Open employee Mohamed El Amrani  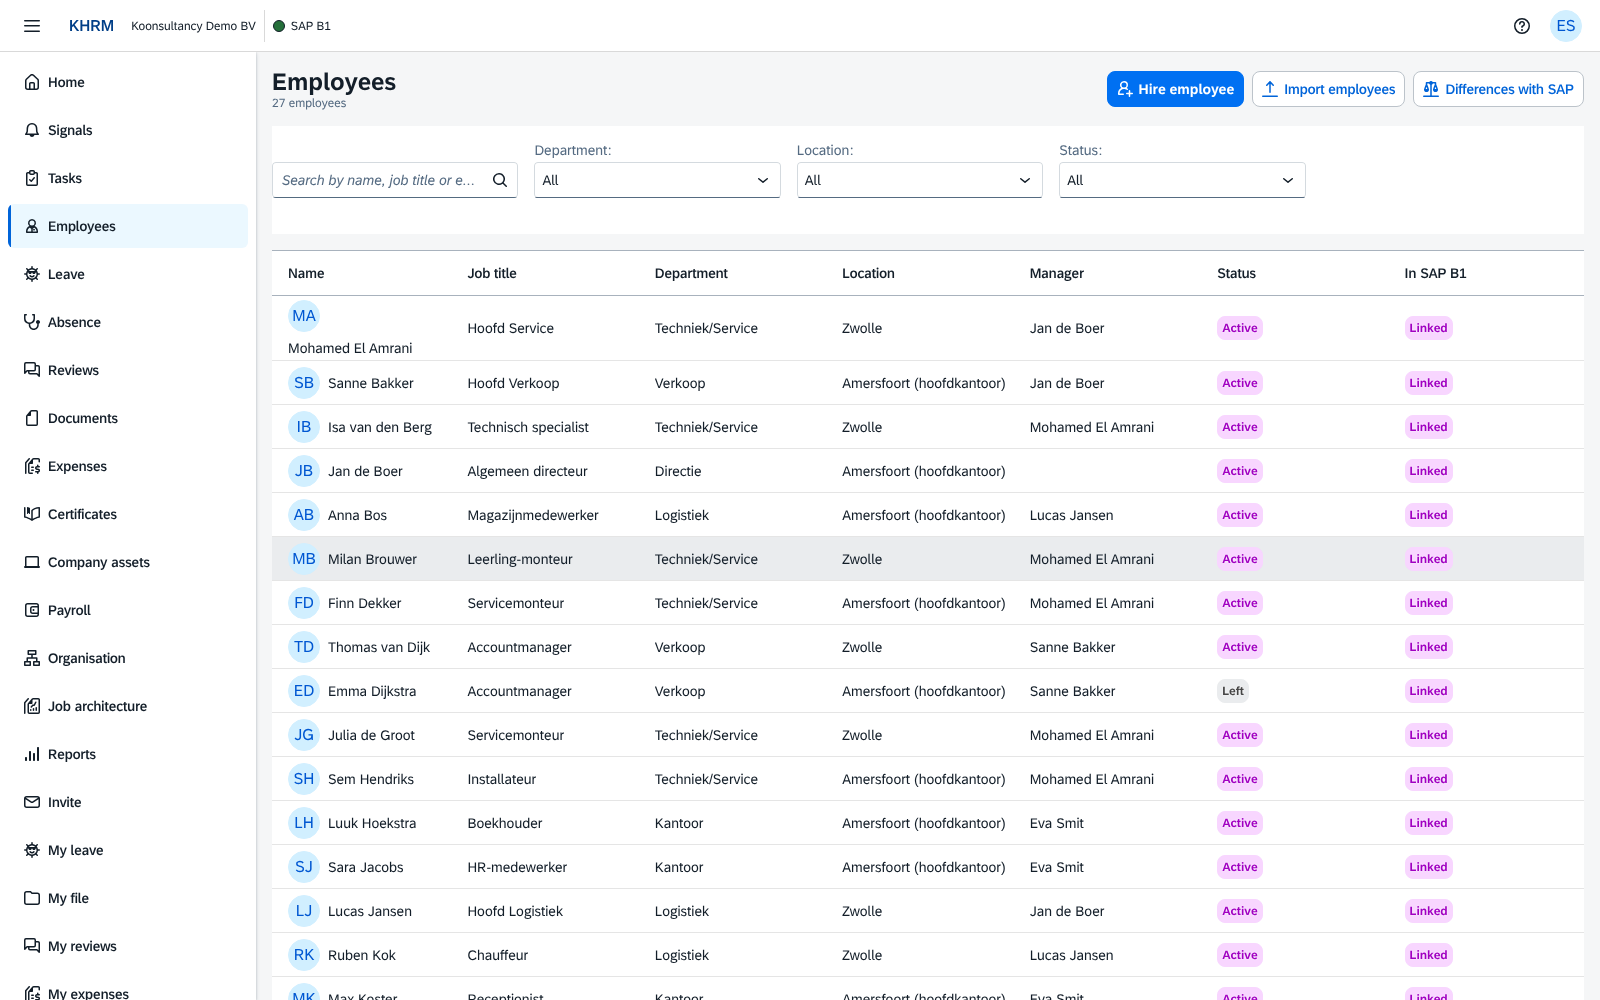coord(928,328)
